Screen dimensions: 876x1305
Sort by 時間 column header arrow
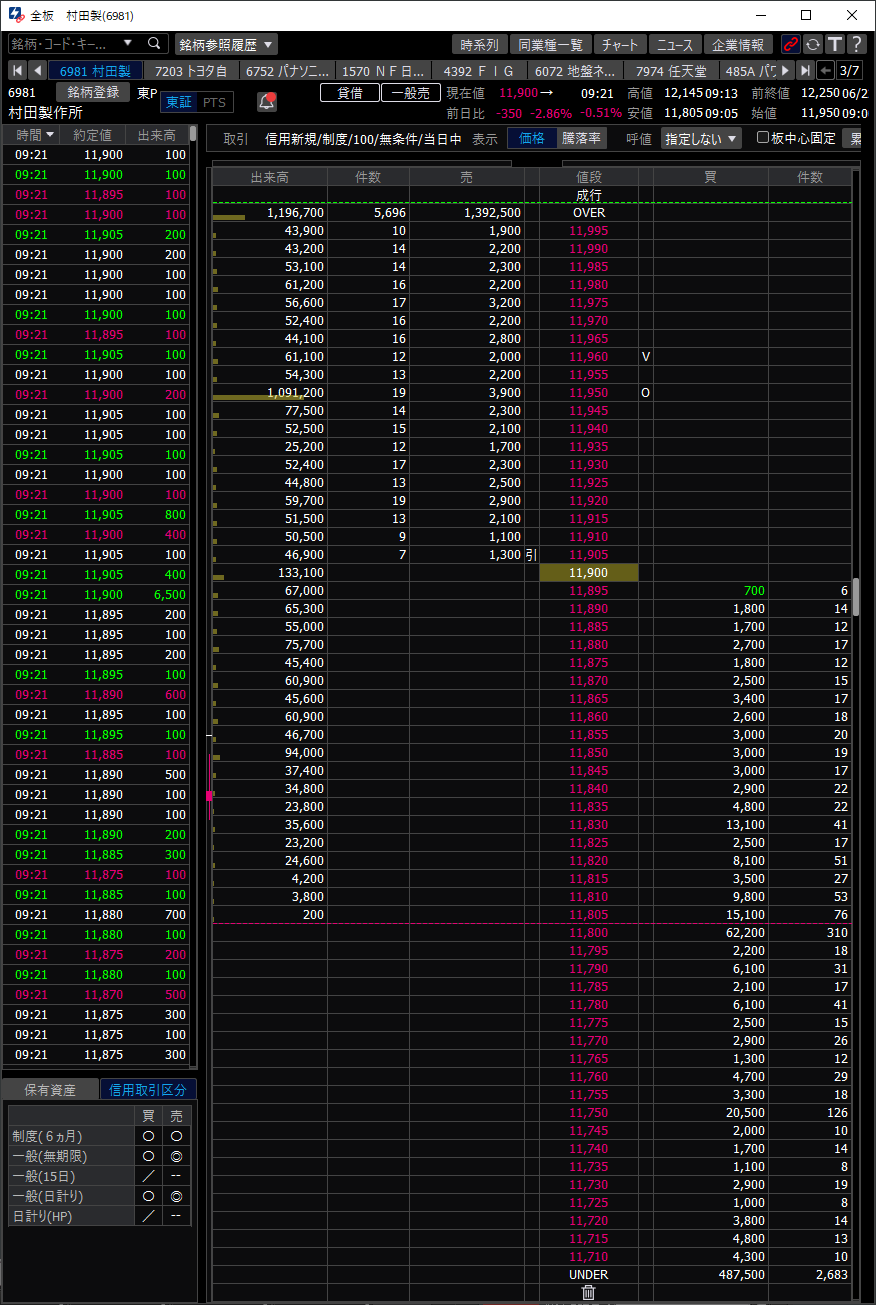50,135
